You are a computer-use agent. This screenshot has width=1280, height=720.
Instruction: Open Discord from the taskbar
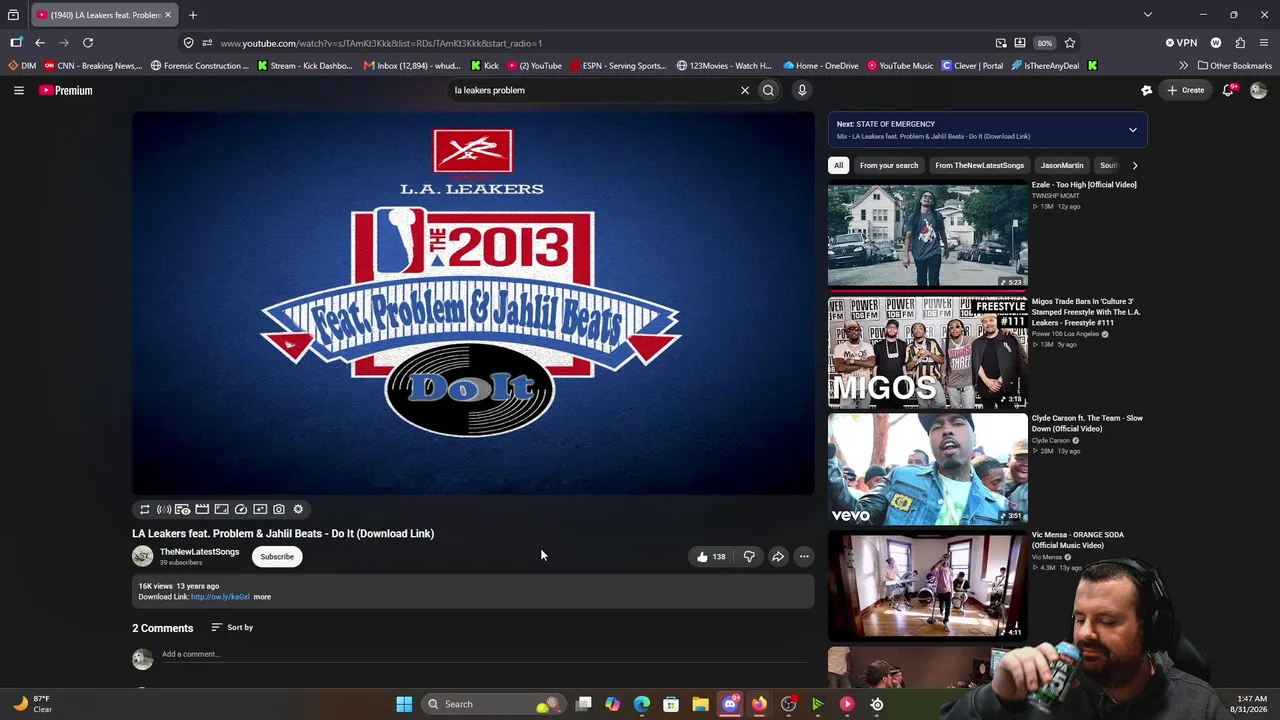pyautogui.click(x=730, y=704)
